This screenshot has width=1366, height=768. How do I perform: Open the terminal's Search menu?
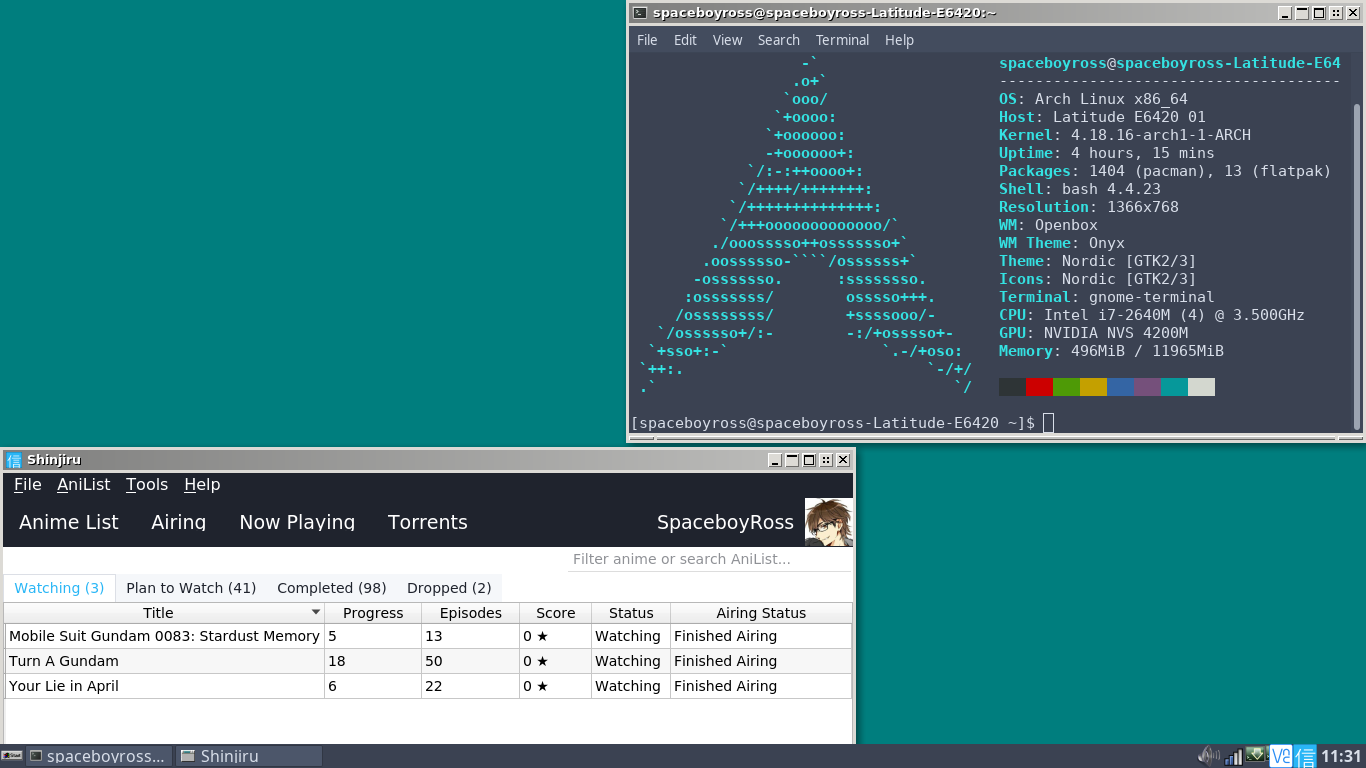pos(778,40)
